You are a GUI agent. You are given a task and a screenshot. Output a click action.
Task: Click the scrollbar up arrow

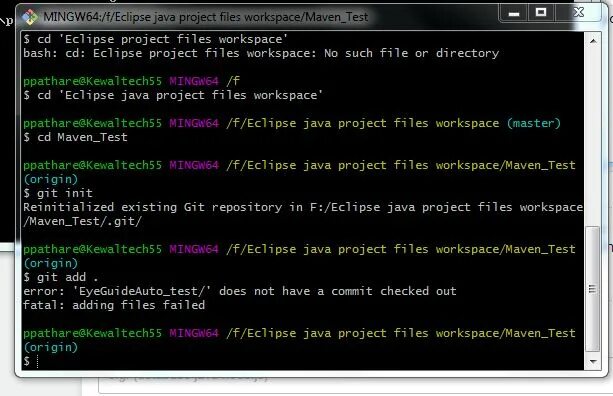[x=593, y=41]
